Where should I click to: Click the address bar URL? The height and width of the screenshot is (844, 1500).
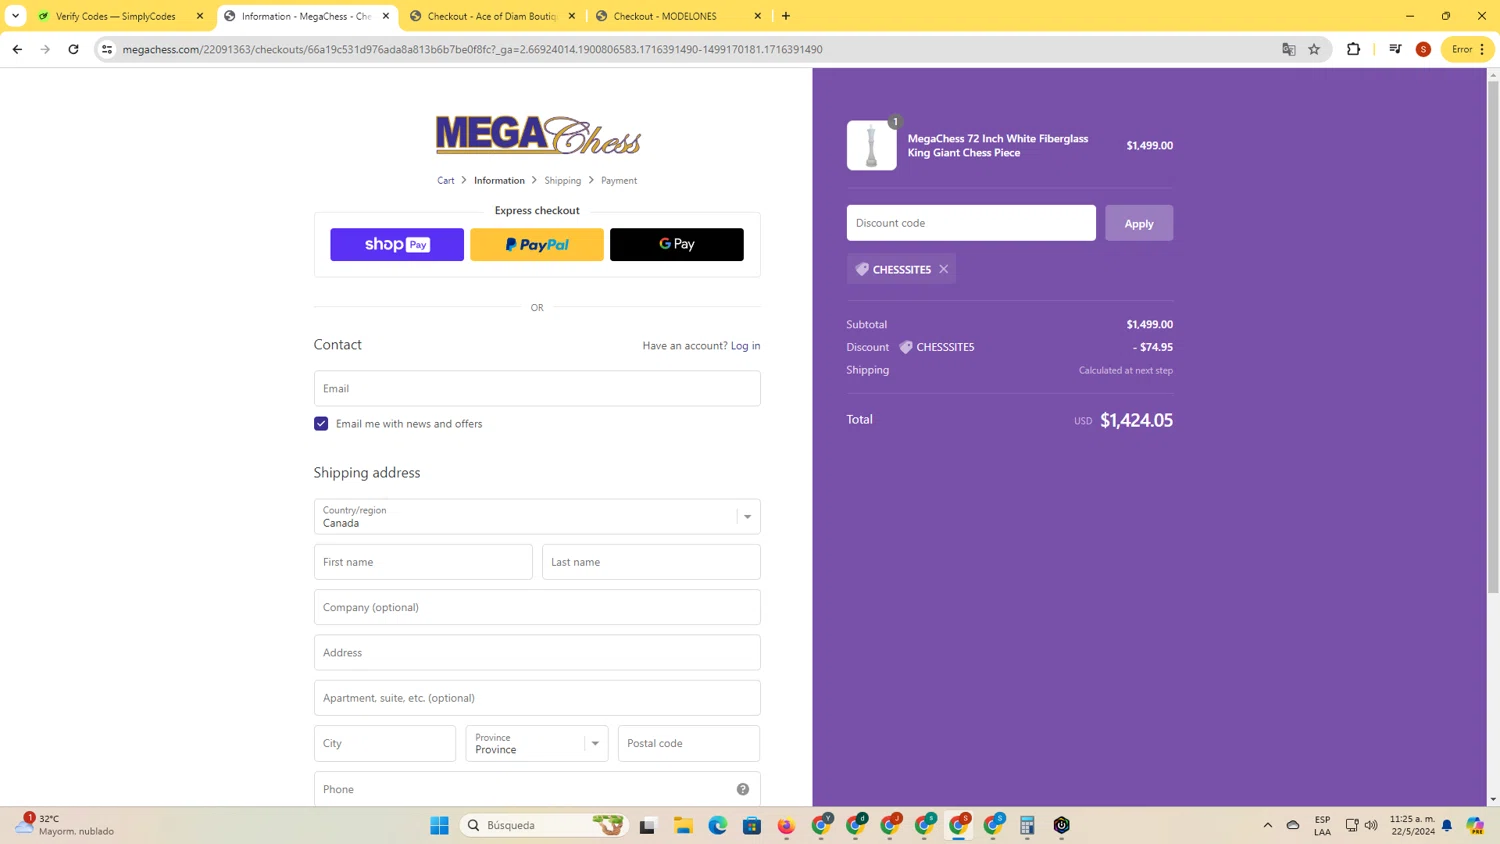(472, 49)
